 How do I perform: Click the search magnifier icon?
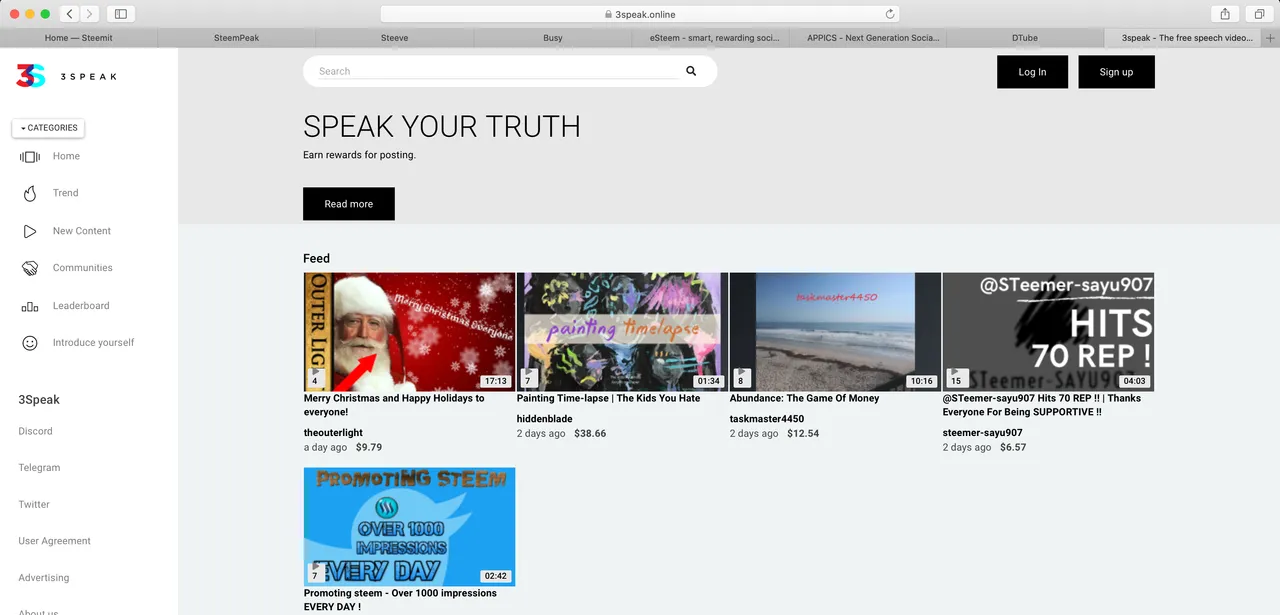[x=691, y=71]
